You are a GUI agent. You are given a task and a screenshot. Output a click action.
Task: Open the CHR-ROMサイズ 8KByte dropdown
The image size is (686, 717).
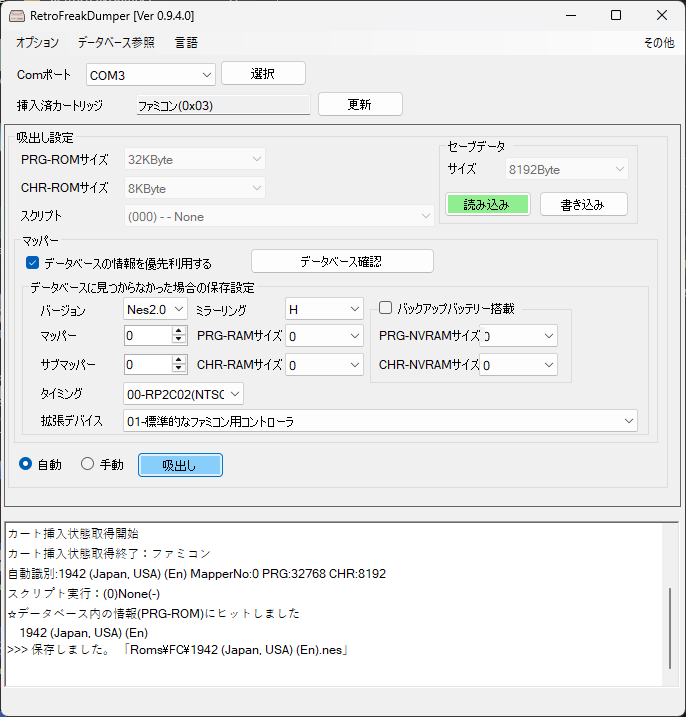pos(195,188)
